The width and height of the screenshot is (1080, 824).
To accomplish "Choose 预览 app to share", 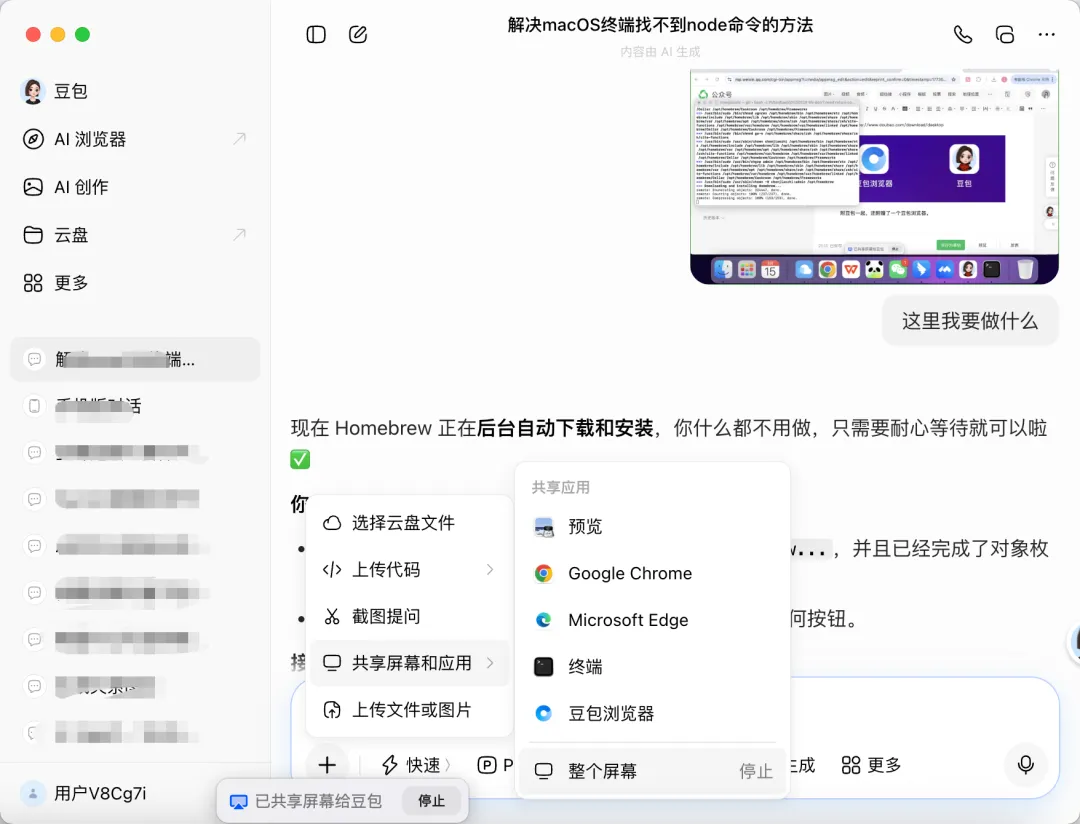I will coord(652,527).
